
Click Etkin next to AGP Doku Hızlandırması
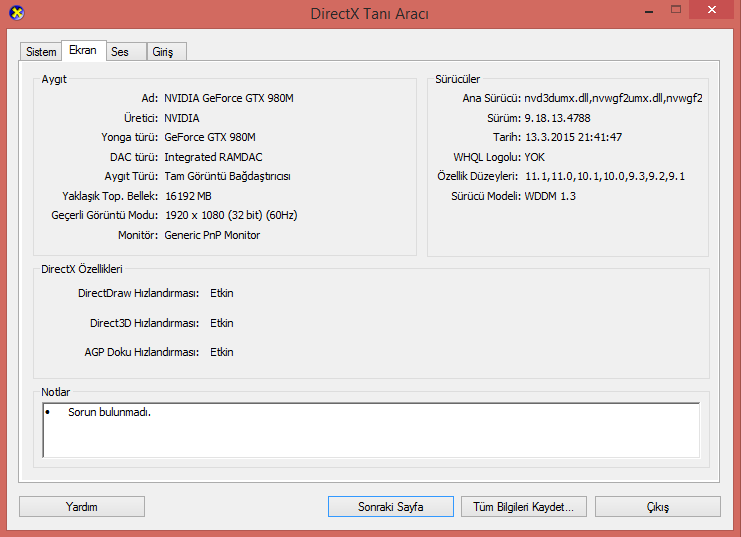222,353
